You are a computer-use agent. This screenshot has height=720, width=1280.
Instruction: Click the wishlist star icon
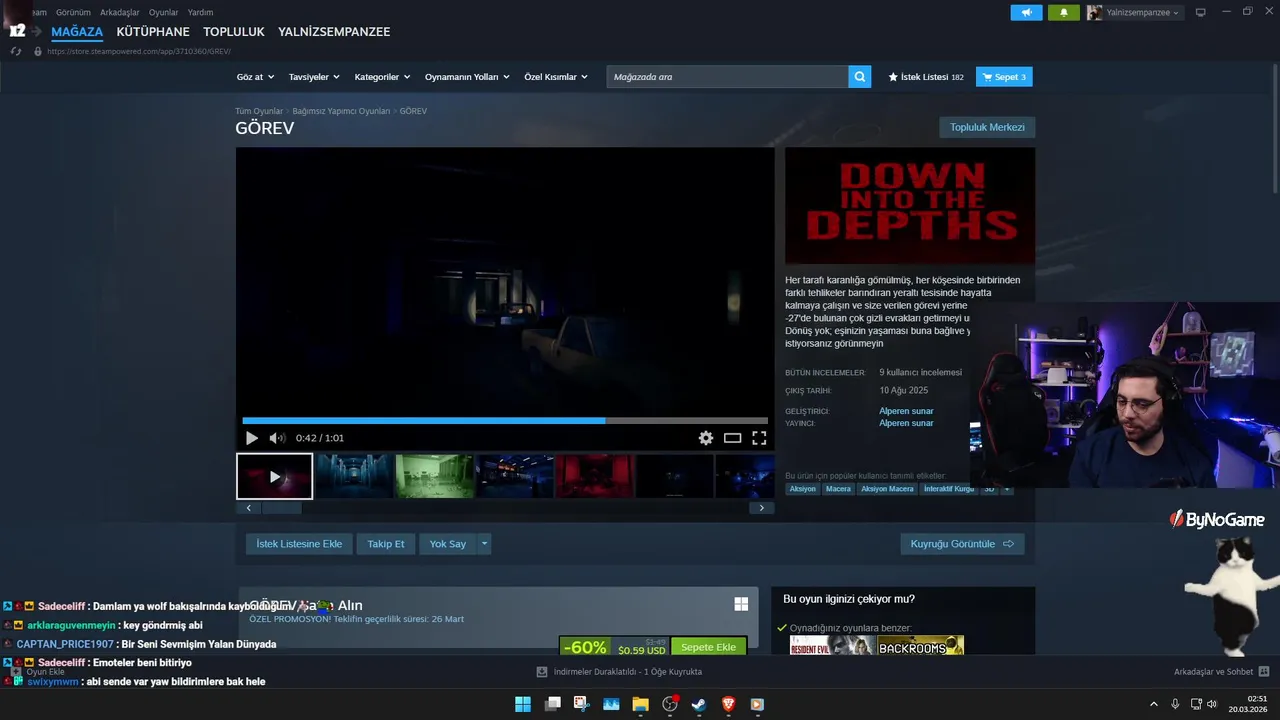893,77
